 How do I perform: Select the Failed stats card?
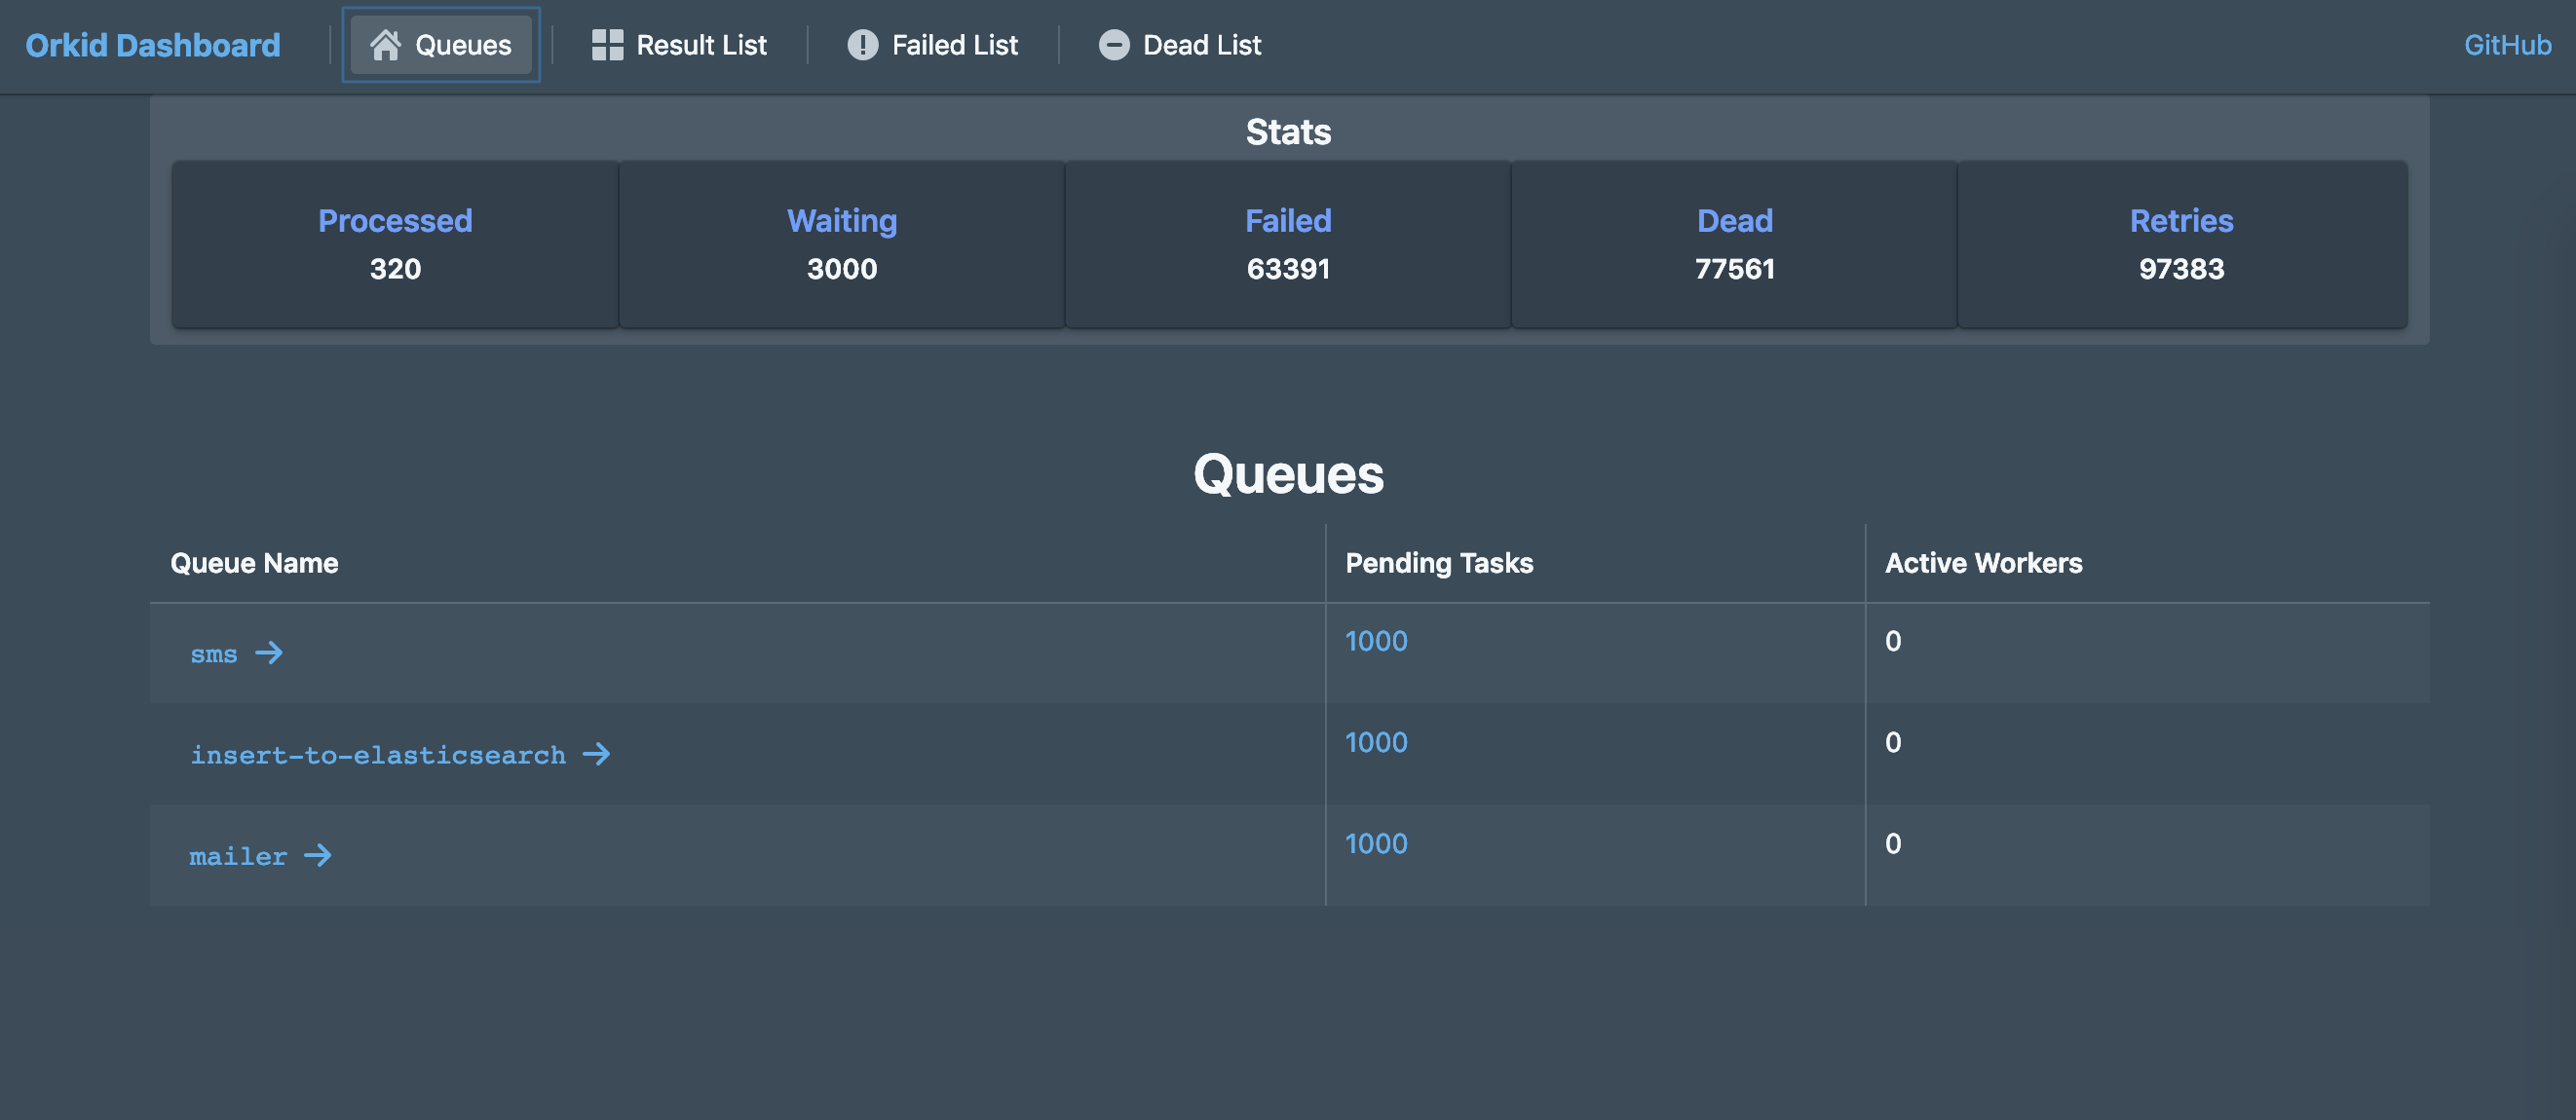pos(1288,244)
